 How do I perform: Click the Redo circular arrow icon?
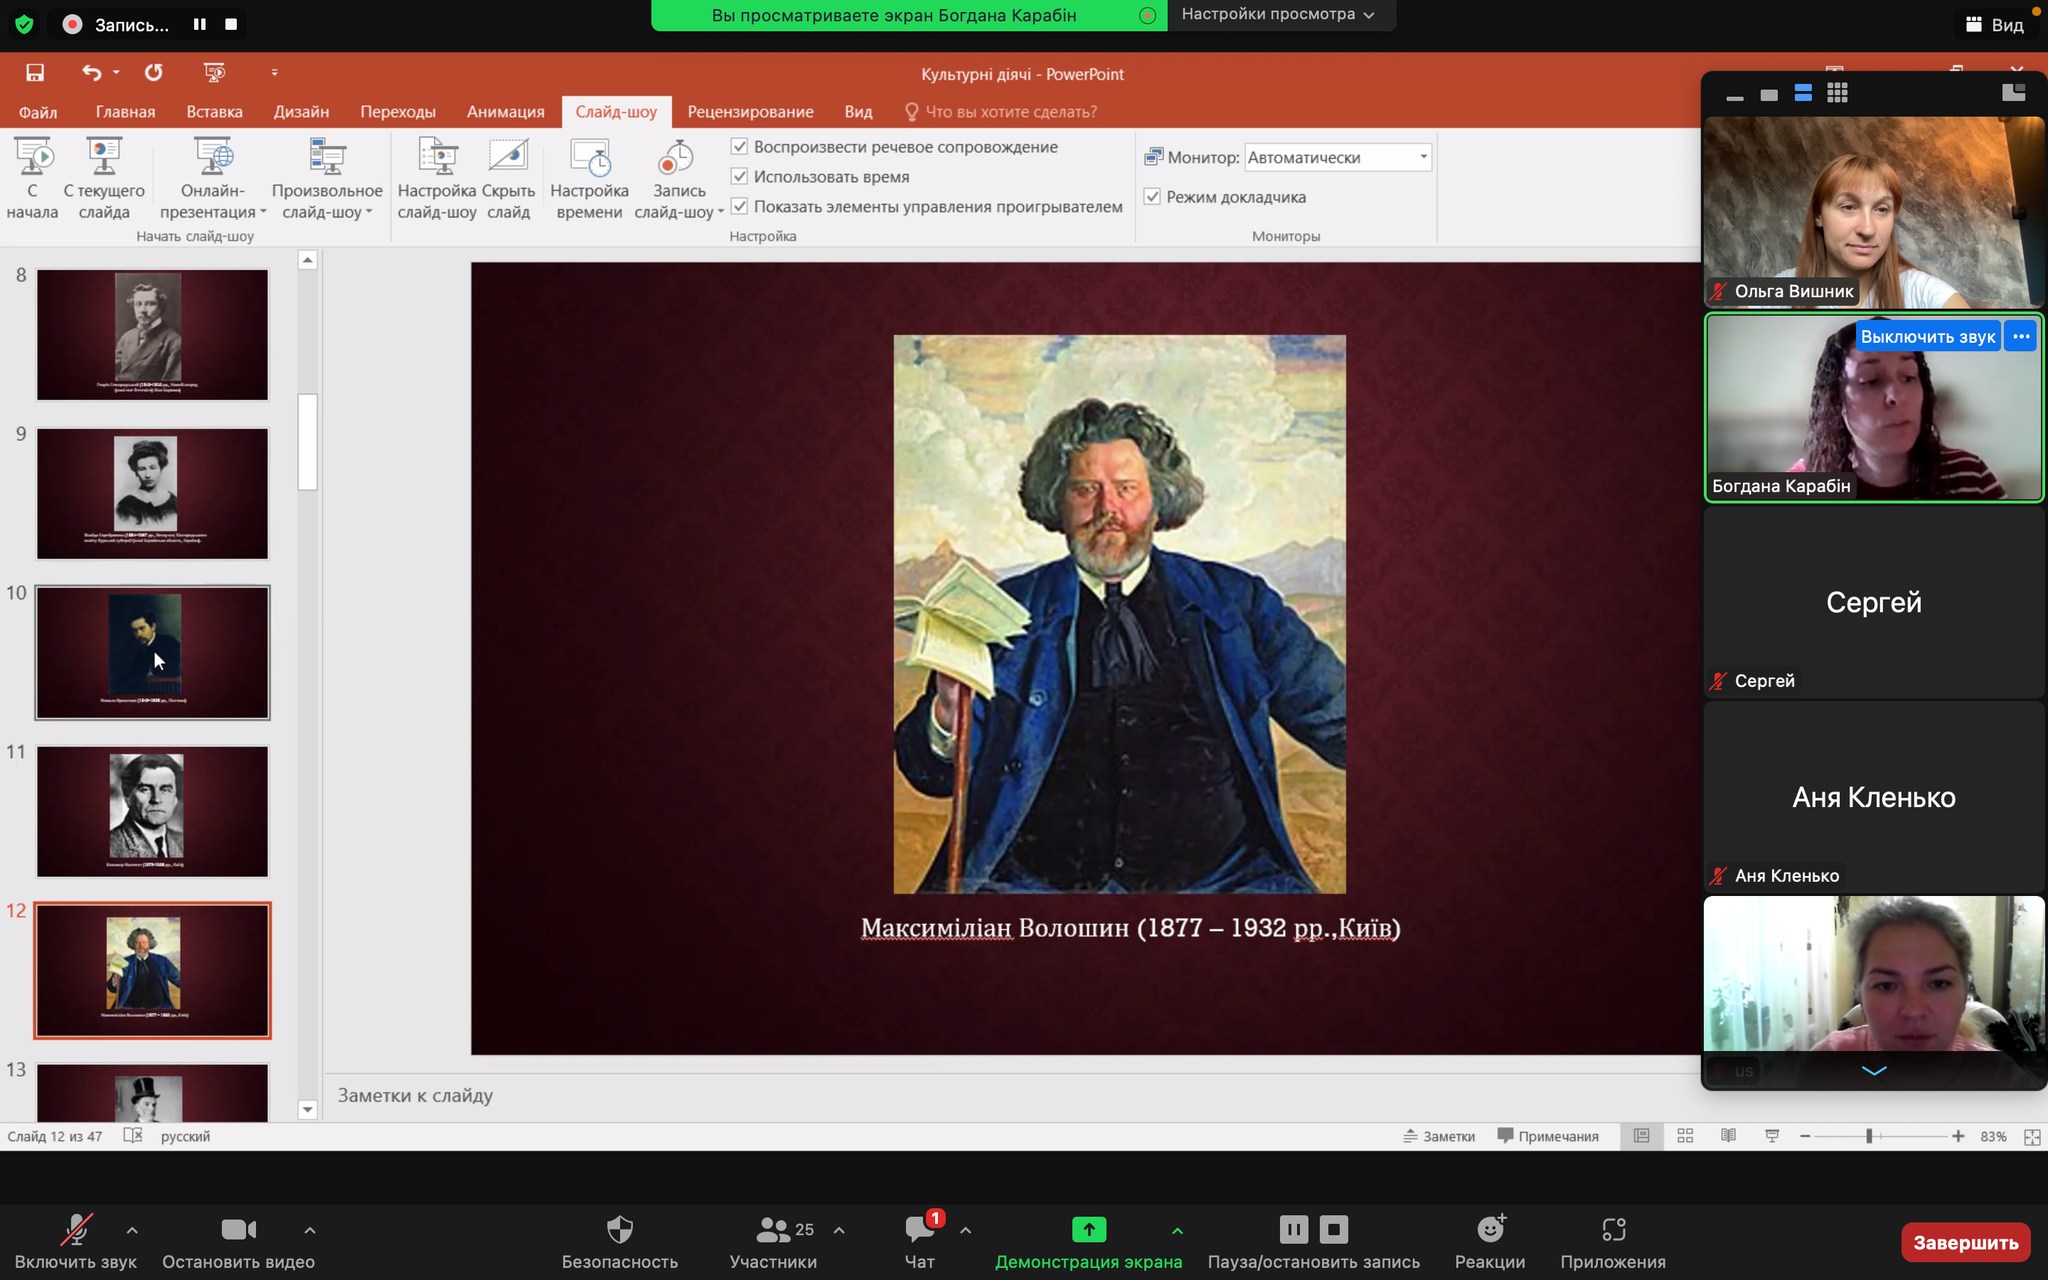[x=153, y=73]
